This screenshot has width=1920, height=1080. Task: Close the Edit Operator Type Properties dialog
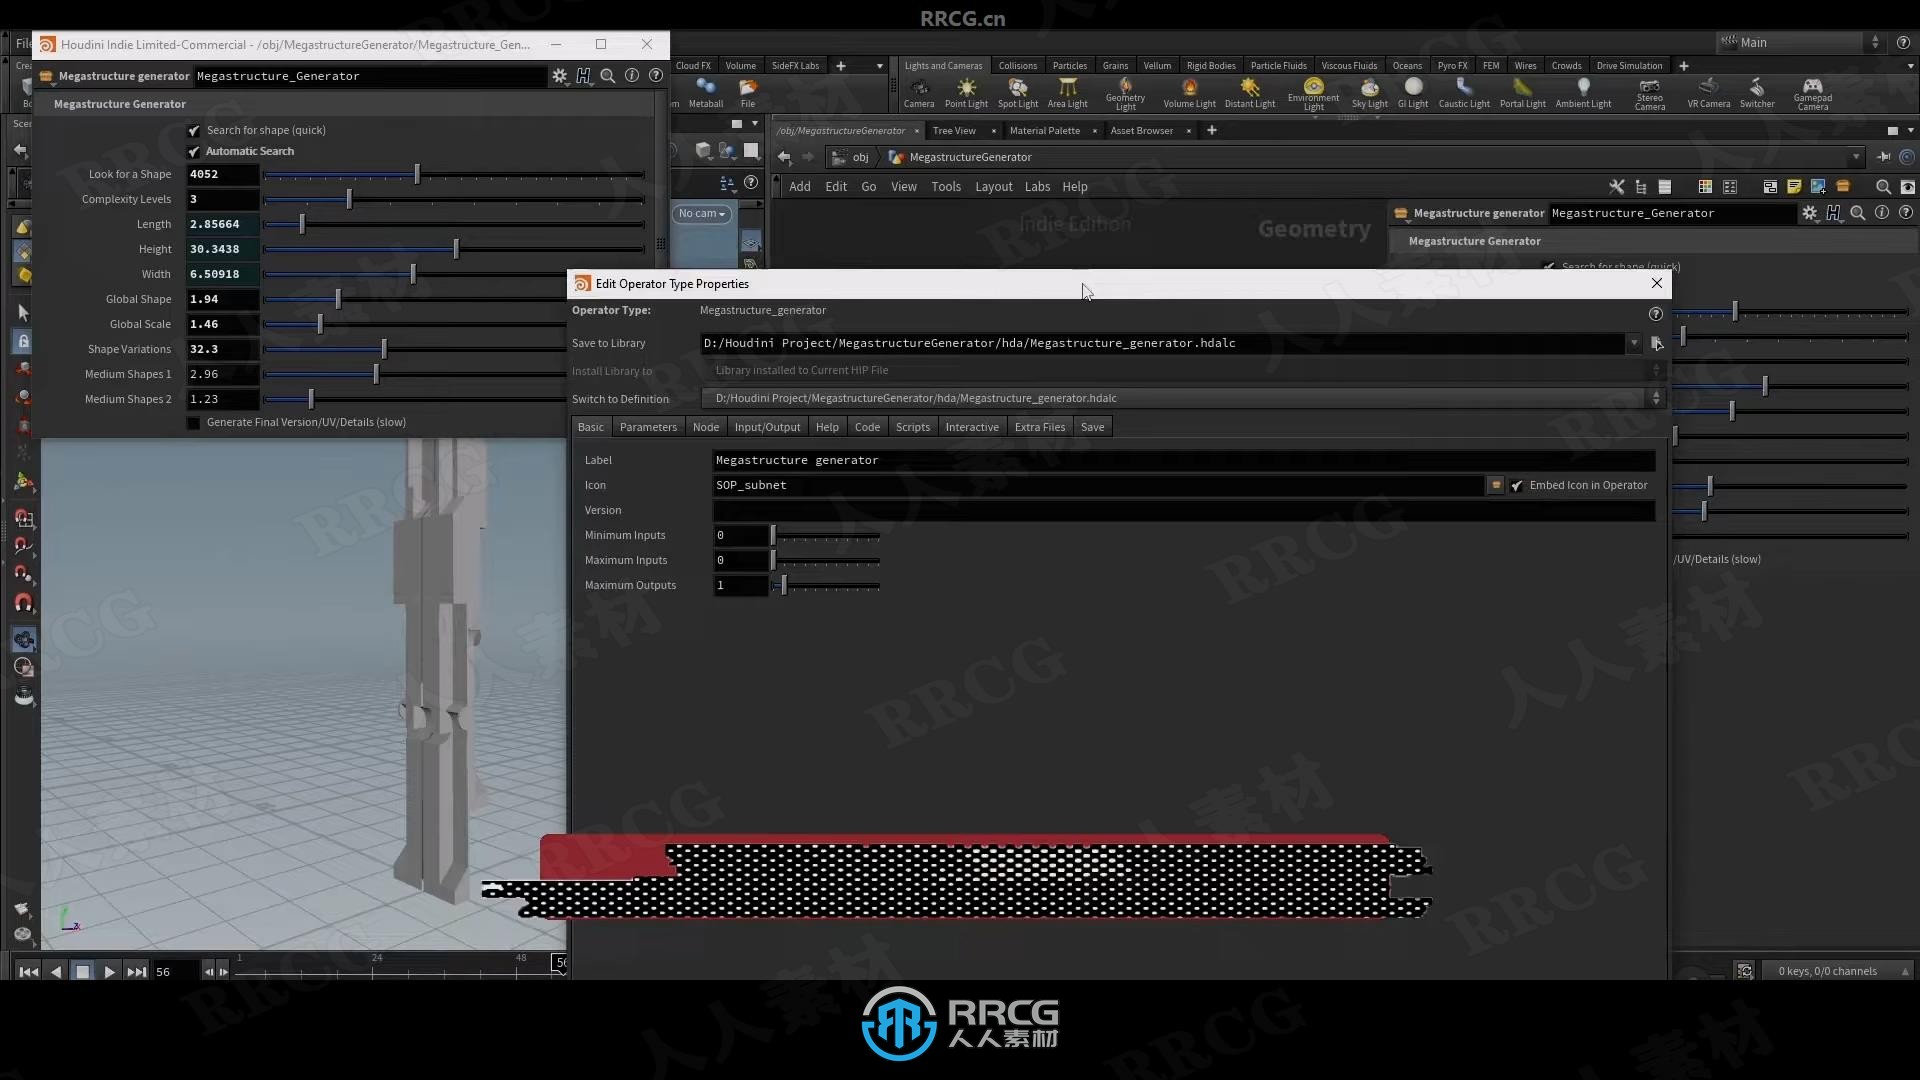[x=1657, y=283]
